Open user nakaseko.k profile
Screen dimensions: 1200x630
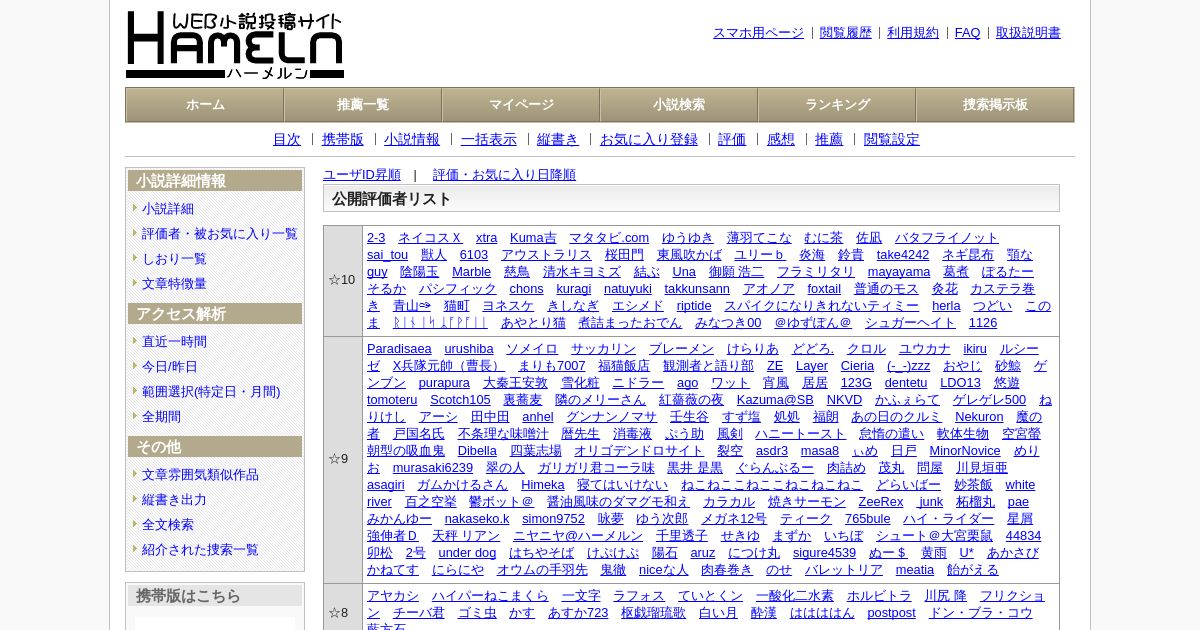pos(477,519)
